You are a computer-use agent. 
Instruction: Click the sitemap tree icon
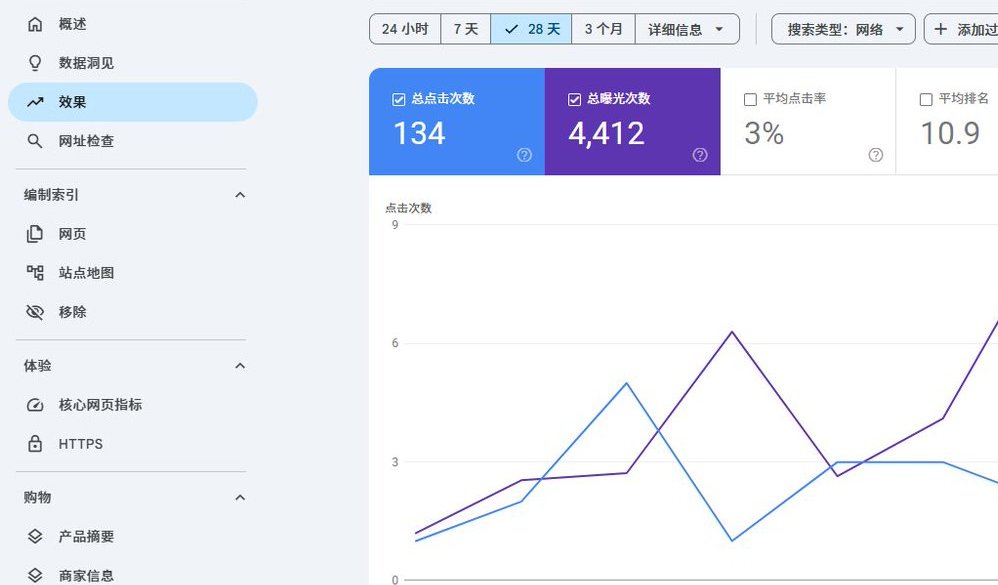(35, 273)
